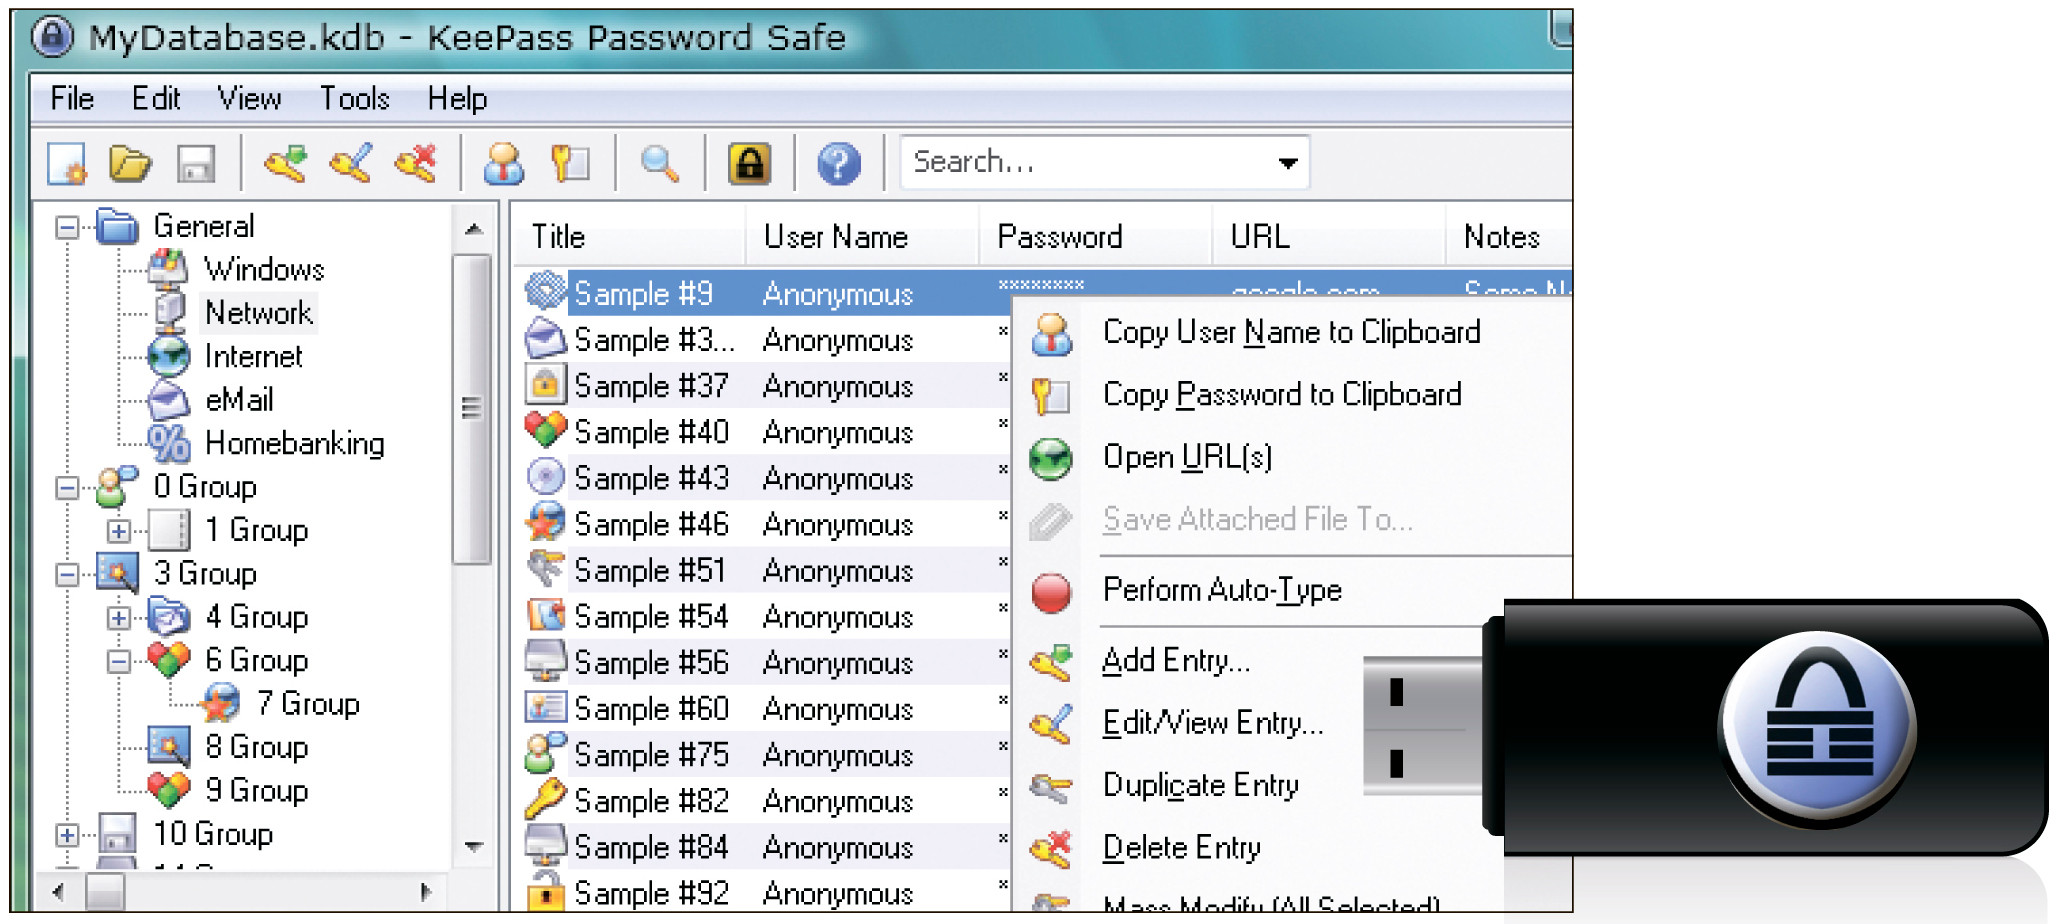Click the Open database folder icon

130,162
